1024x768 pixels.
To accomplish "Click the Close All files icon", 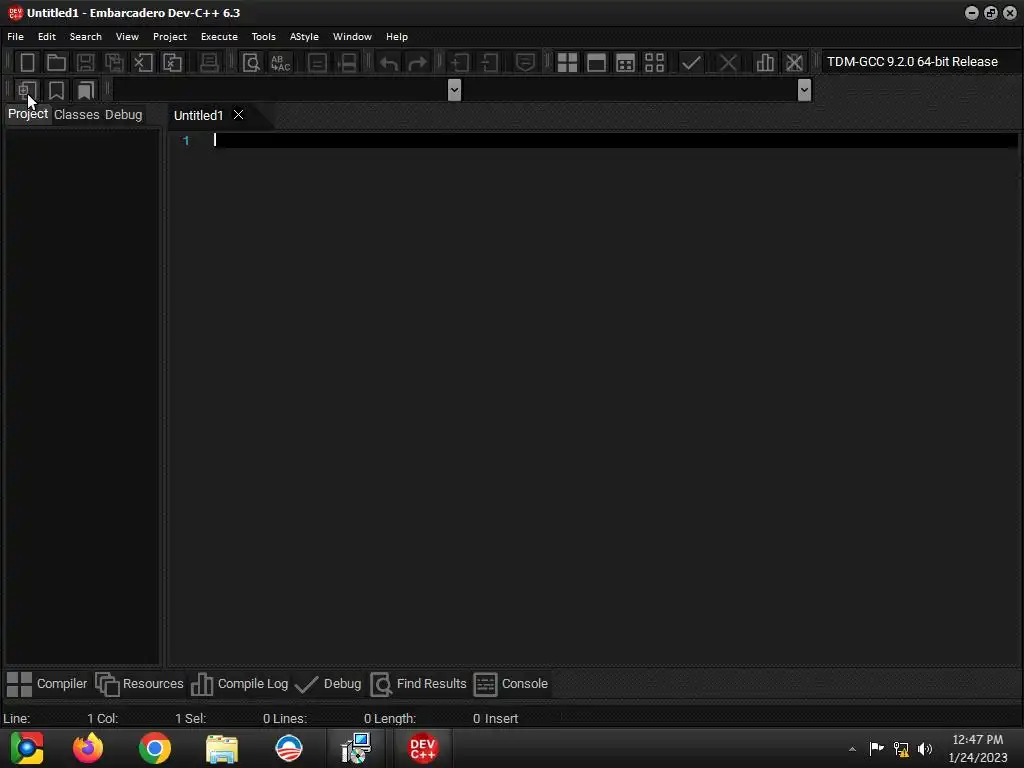I will point(172,63).
